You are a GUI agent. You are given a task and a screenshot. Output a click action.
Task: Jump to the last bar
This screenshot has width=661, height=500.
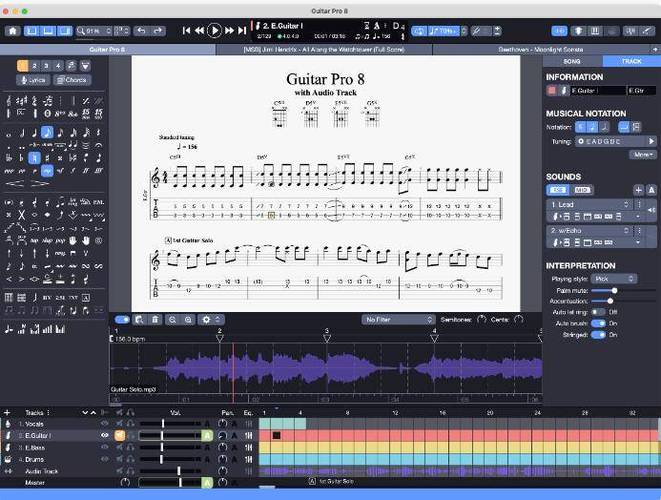coord(242,30)
